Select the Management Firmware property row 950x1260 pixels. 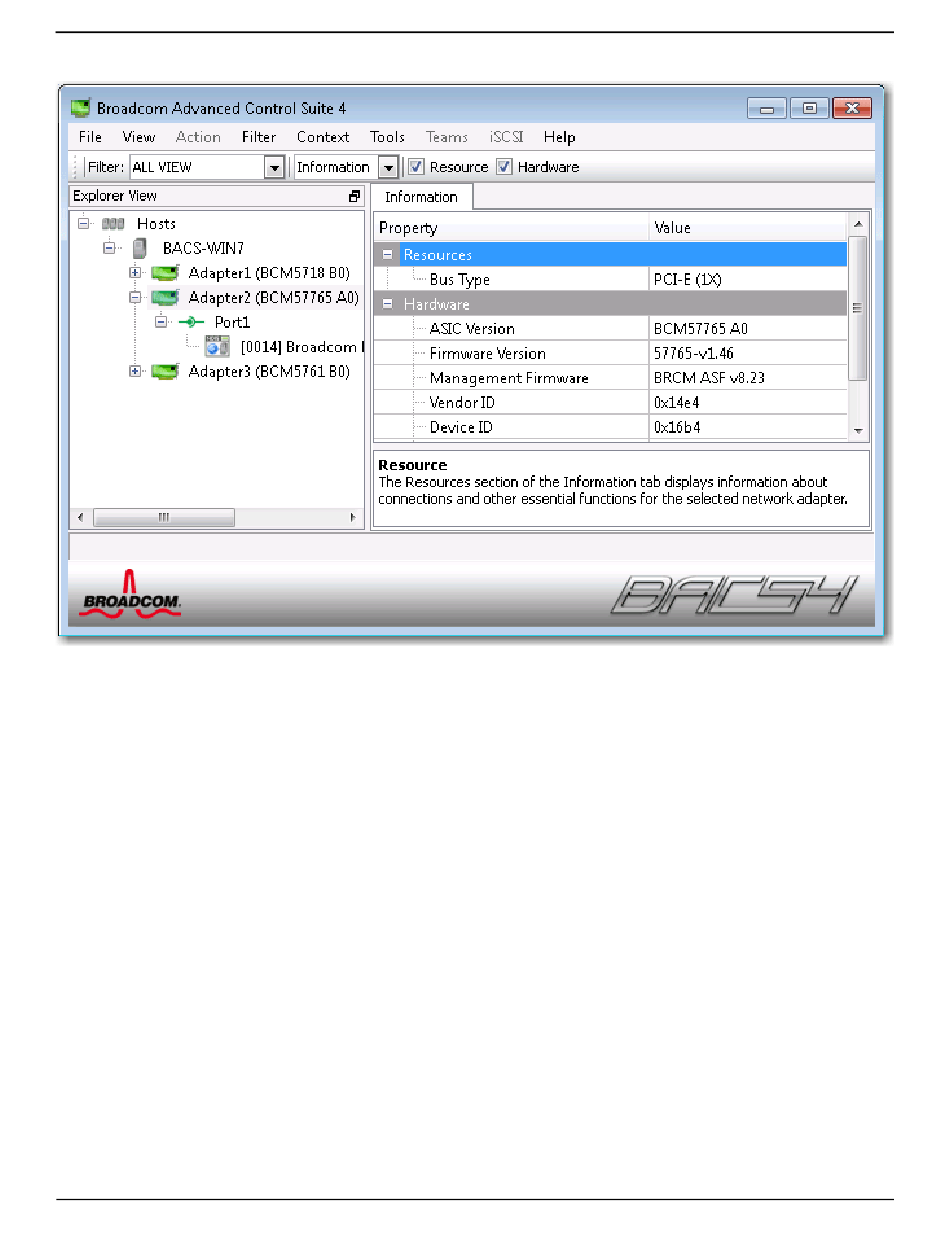click(611, 378)
